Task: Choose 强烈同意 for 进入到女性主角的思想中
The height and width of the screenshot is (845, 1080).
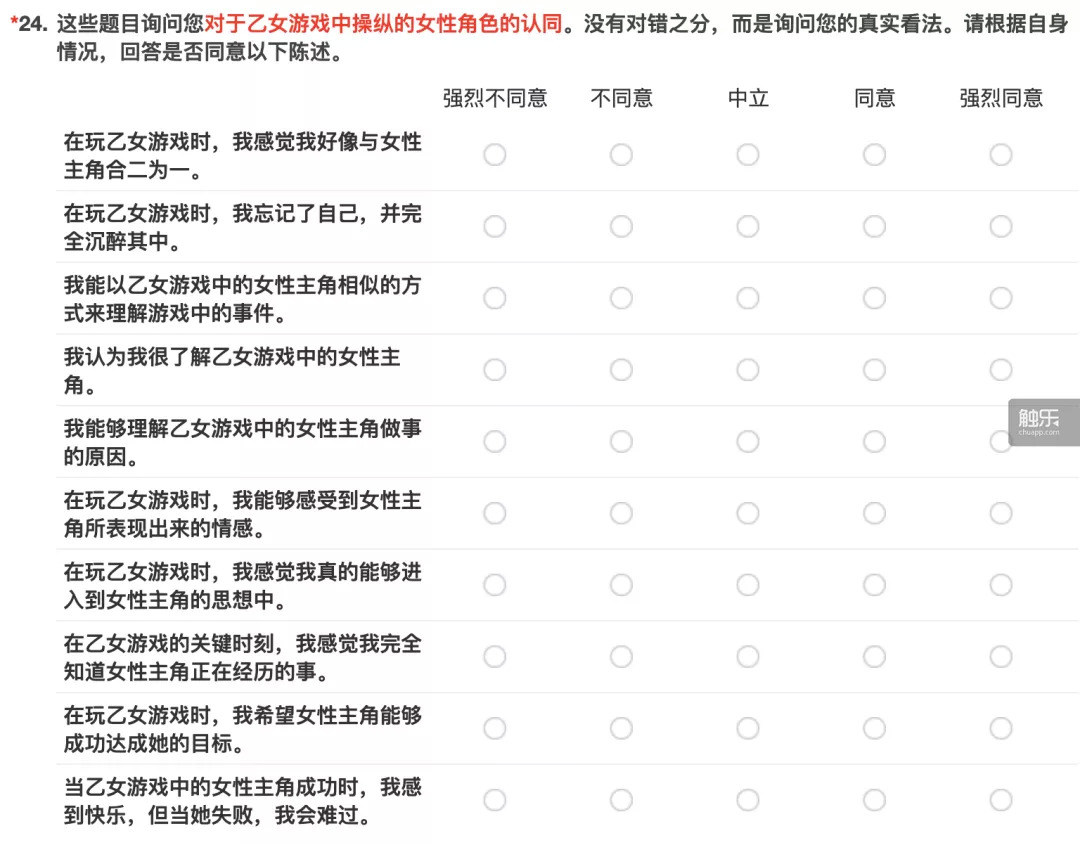Action: (x=1001, y=585)
